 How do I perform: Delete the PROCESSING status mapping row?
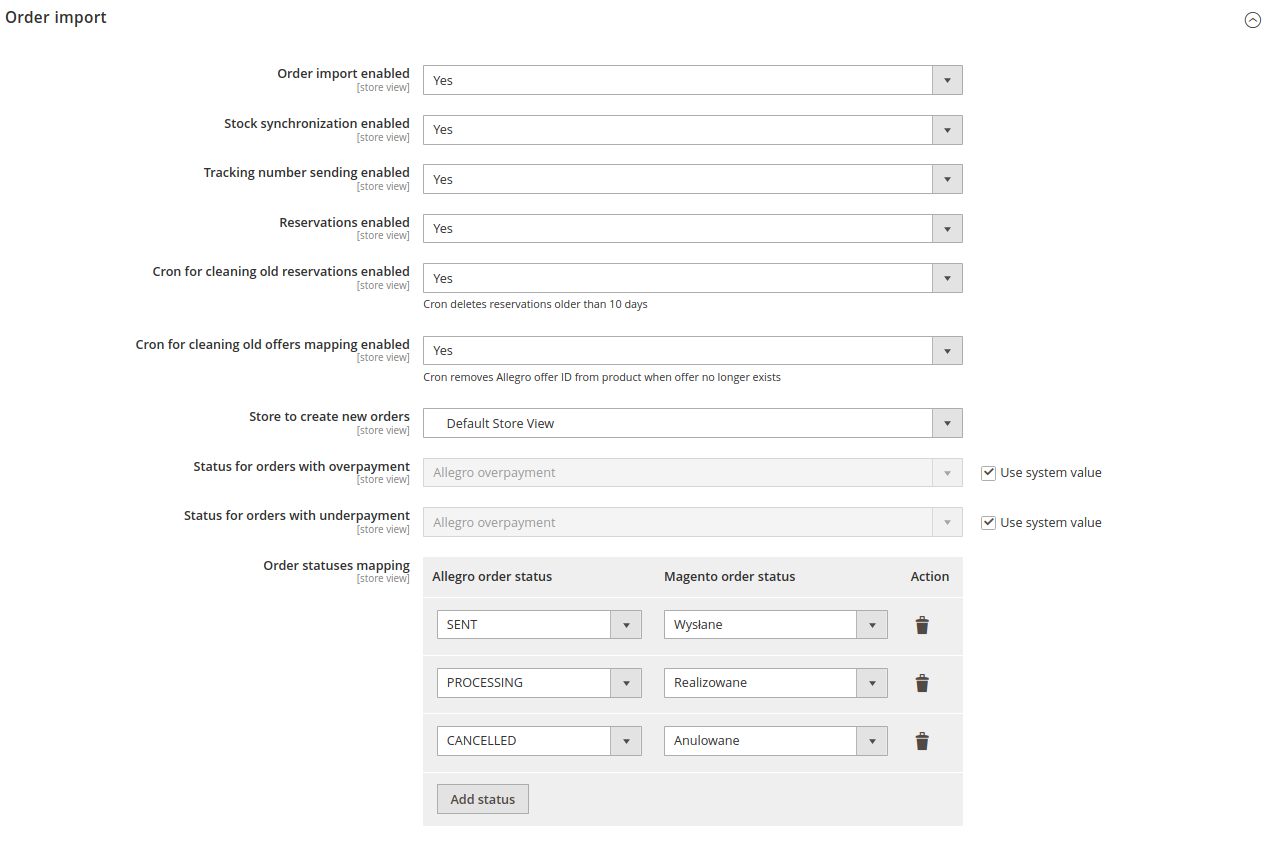tap(922, 683)
